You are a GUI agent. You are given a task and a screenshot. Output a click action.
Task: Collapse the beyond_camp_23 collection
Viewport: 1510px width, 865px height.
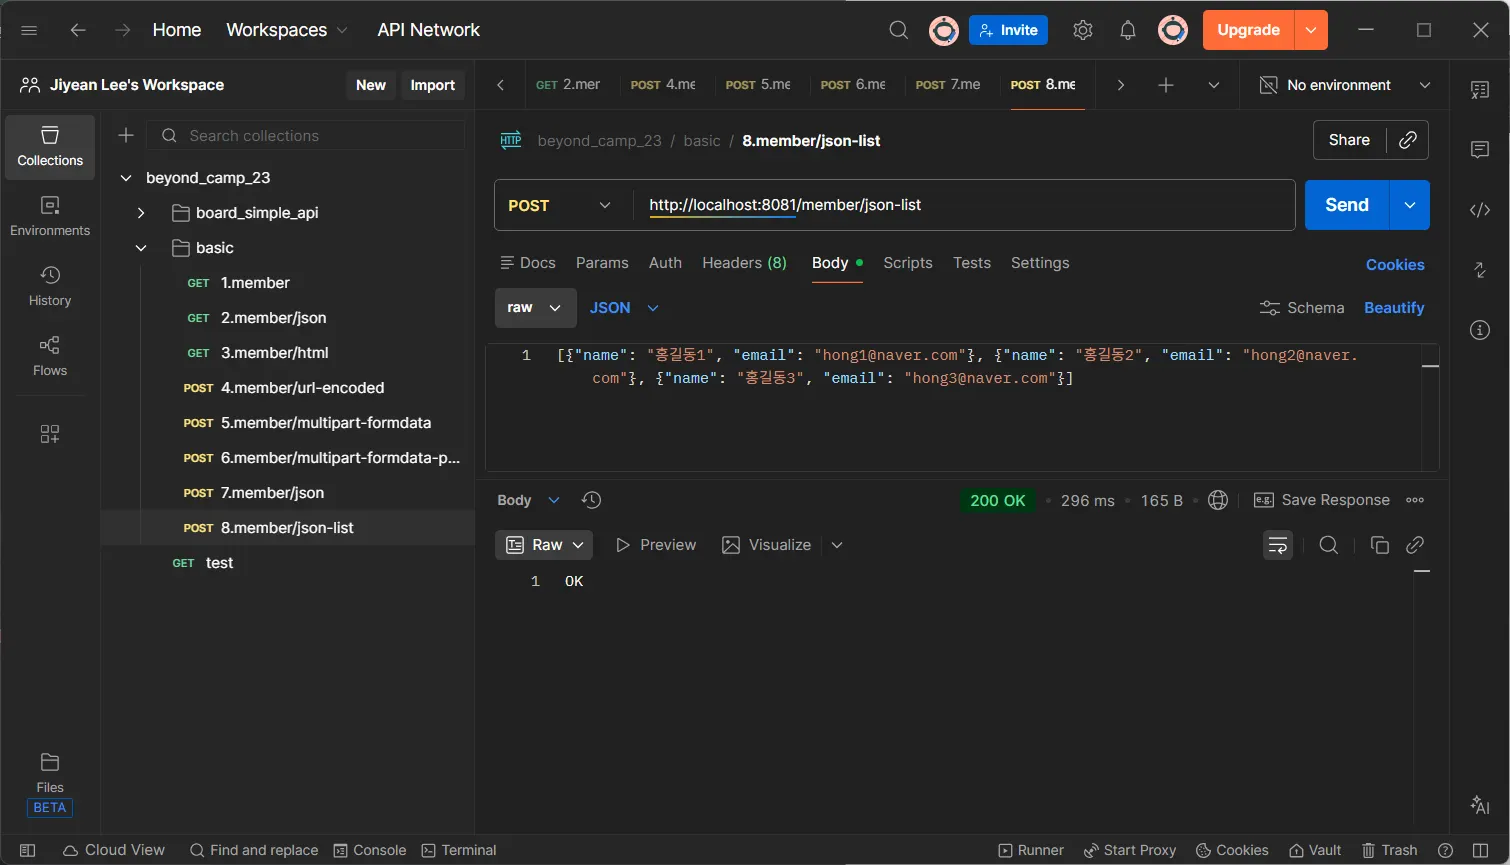[126, 178]
